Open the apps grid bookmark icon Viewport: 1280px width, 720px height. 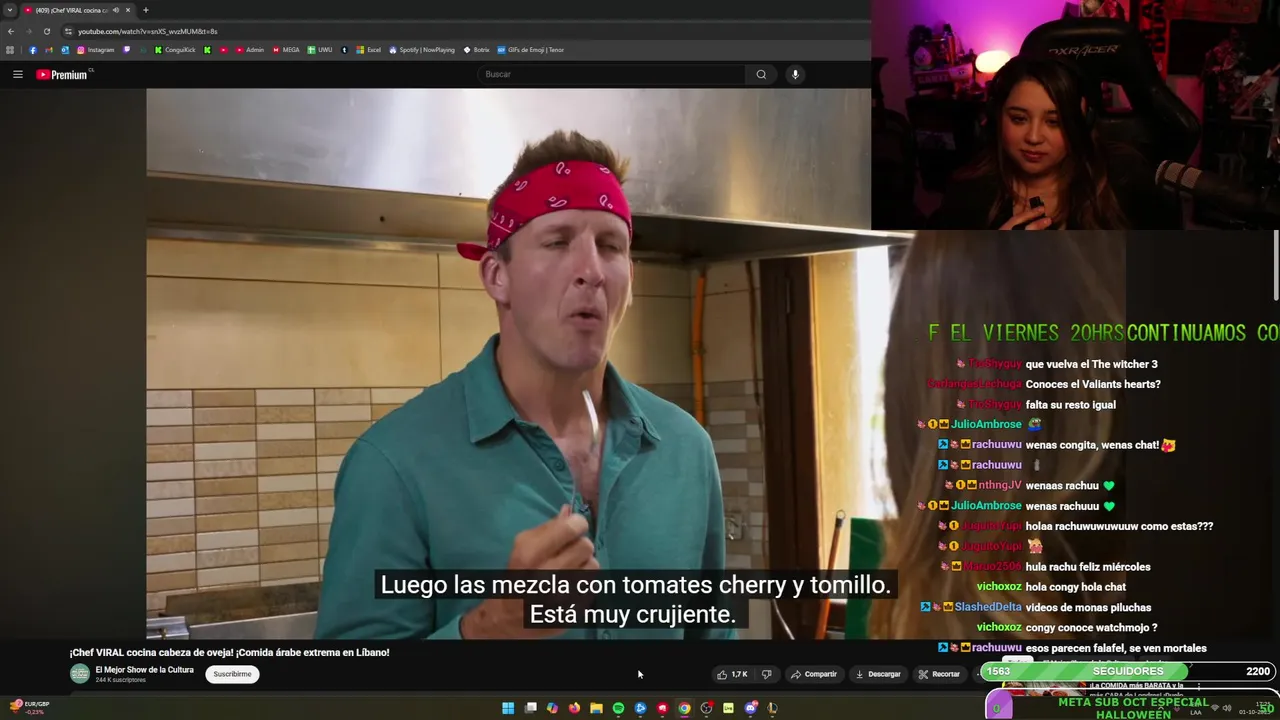tap(10, 50)
